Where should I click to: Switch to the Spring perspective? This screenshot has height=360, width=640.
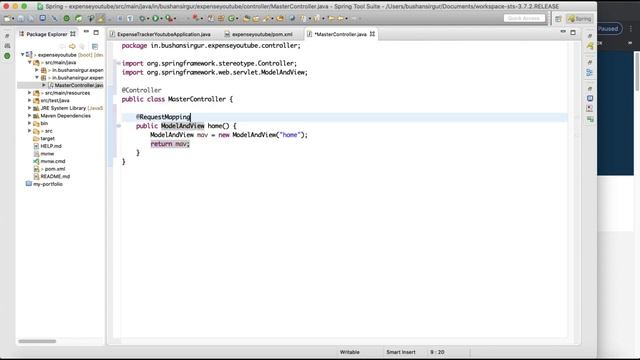[580, 19]
